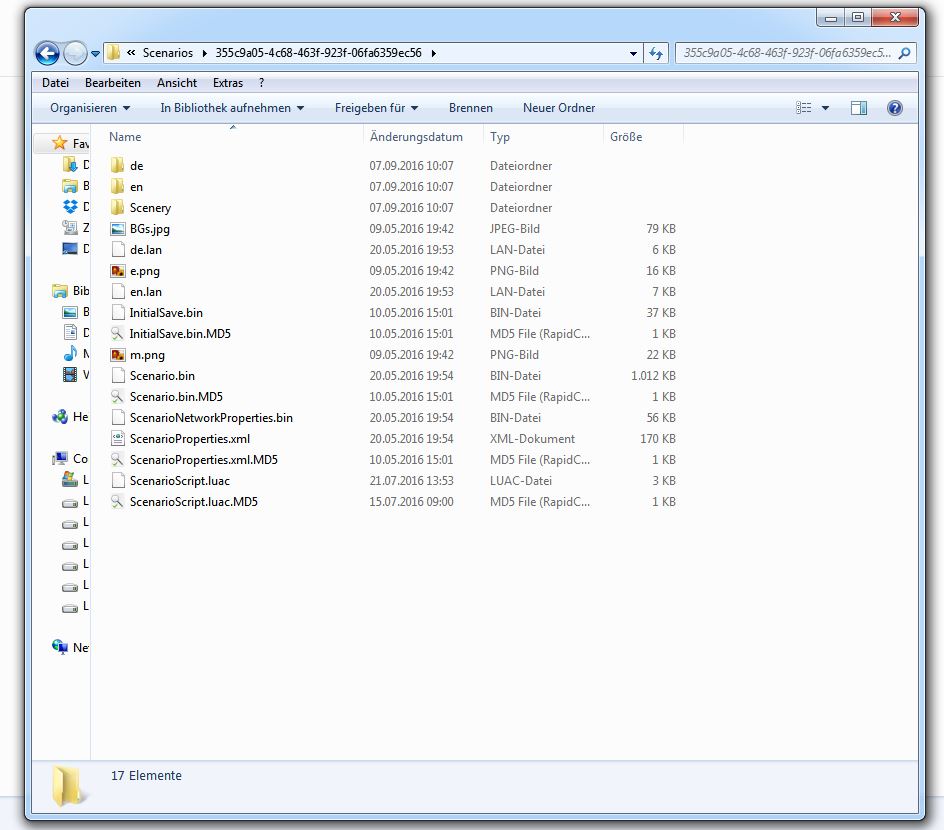
Task: Click the 170 KB size cell
Action: pos(657,439)
